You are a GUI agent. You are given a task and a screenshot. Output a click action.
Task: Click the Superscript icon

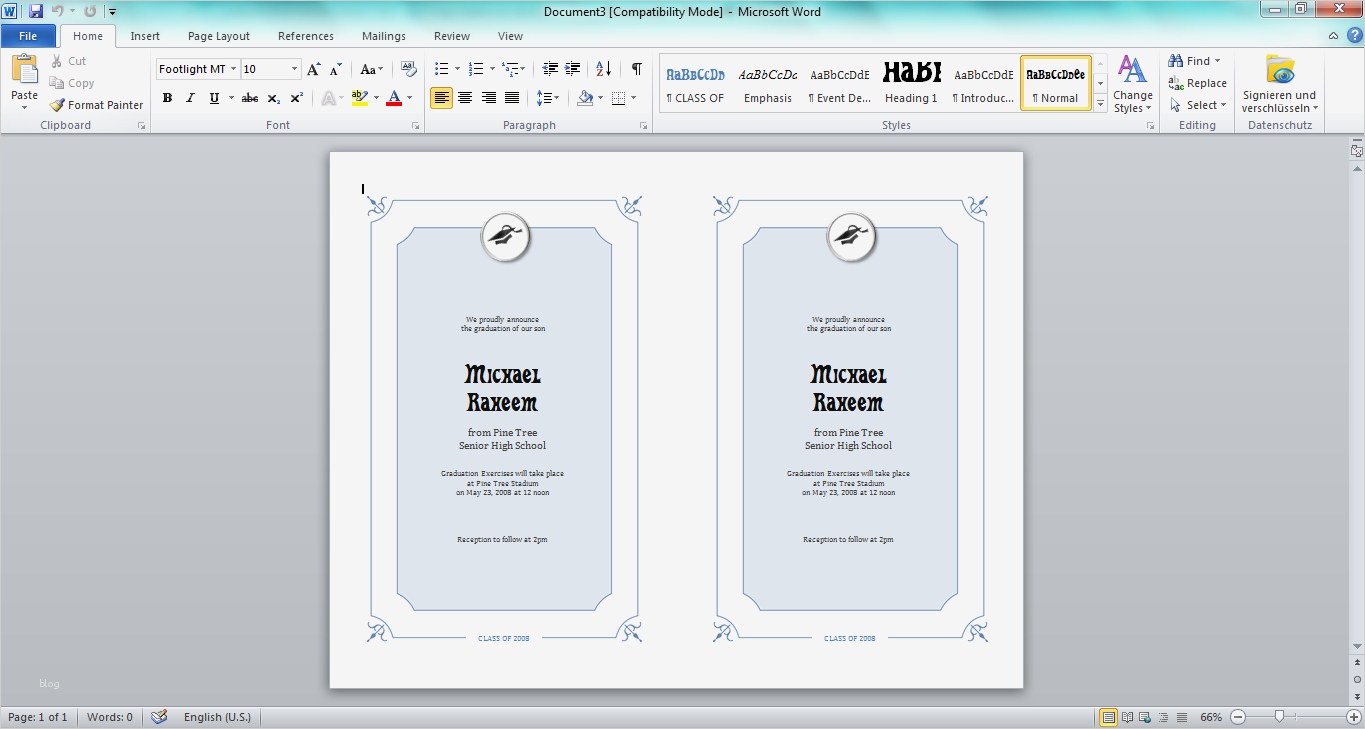click(x=297, y=98)
